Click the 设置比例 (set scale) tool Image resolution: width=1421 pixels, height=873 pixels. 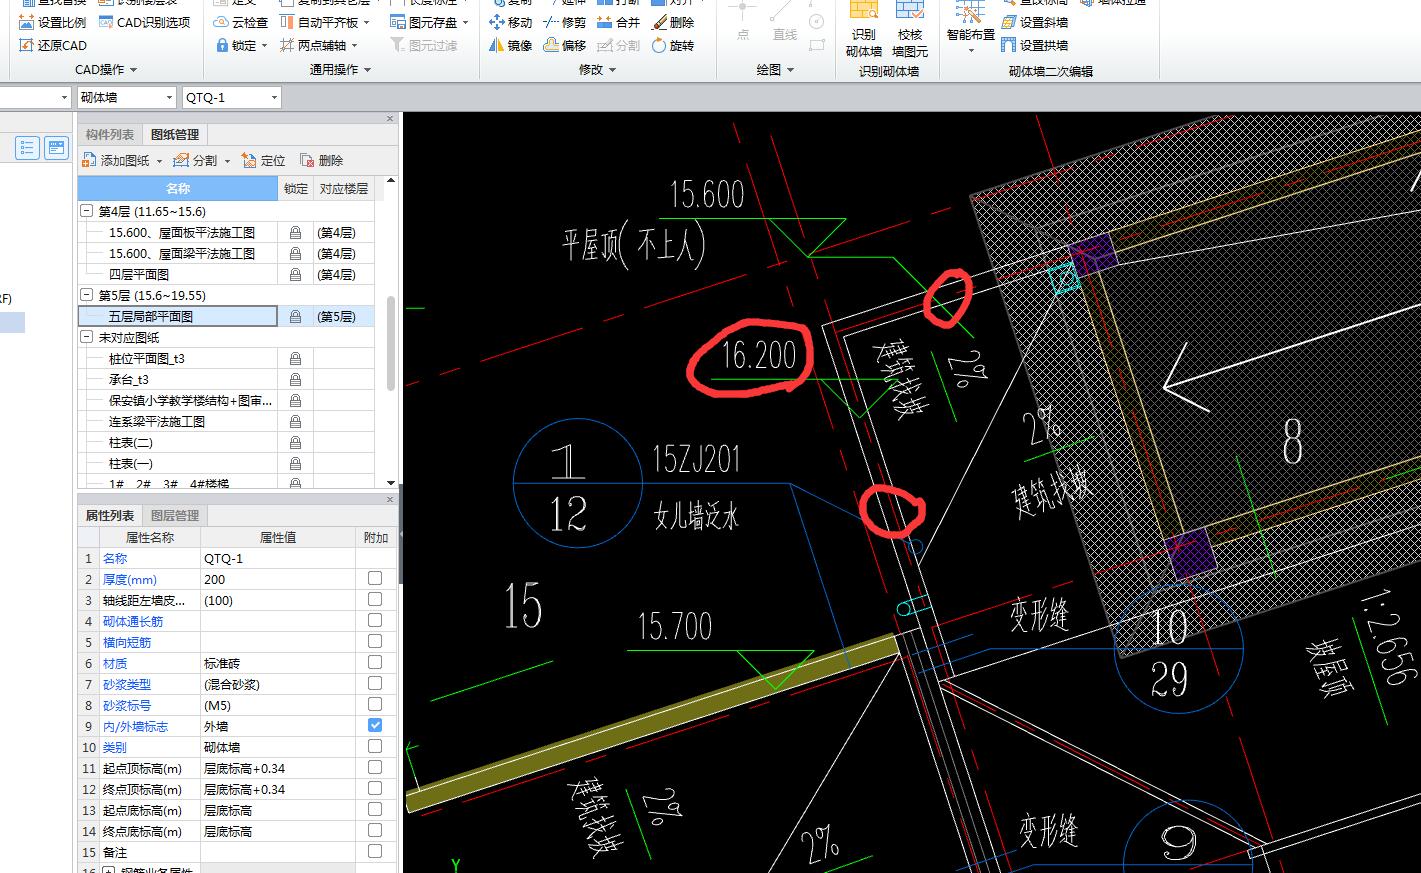point(52,22)
